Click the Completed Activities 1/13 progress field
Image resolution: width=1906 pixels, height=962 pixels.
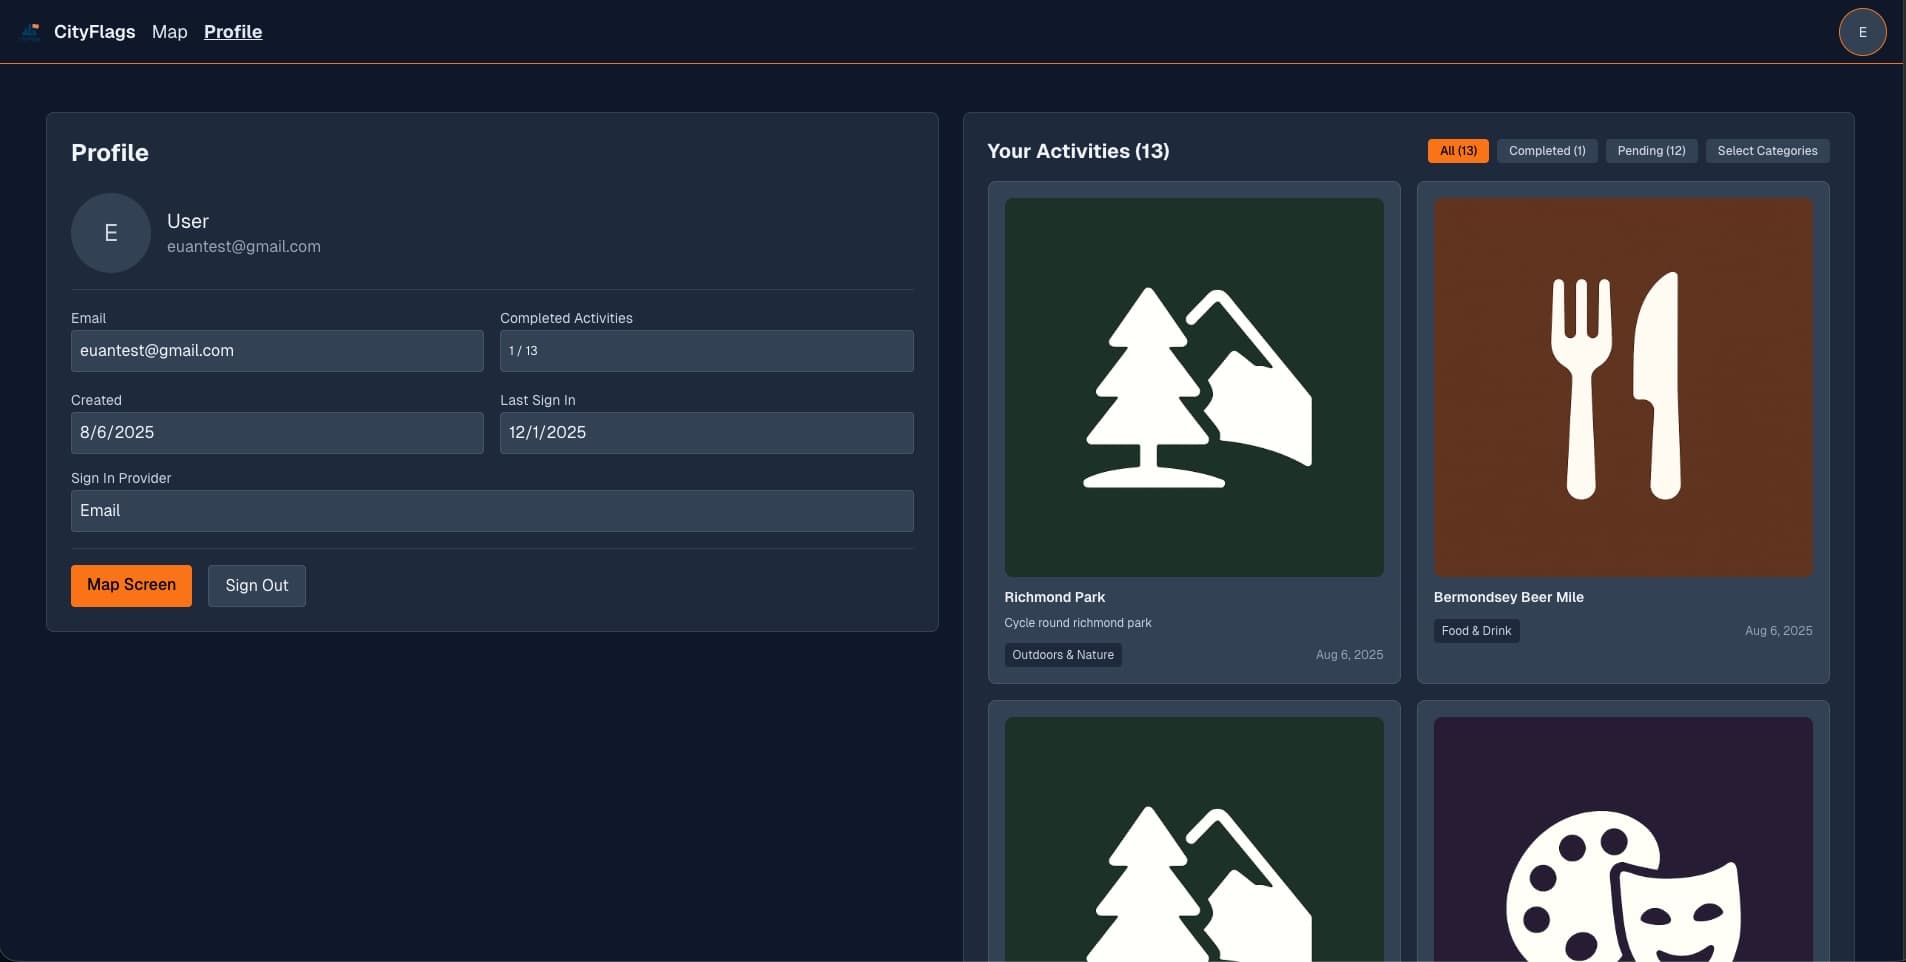tap(705, 350)
